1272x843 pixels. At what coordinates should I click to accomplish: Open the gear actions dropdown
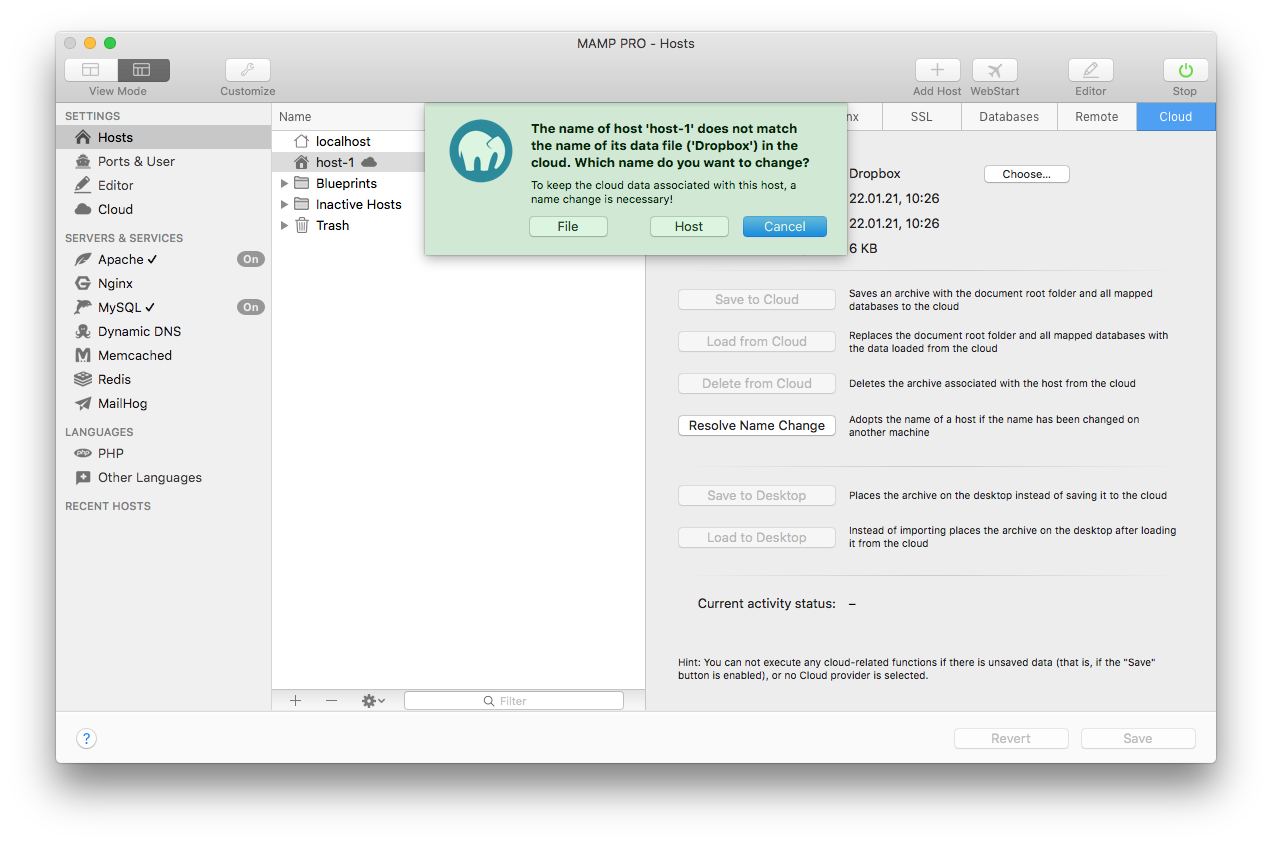373,701
